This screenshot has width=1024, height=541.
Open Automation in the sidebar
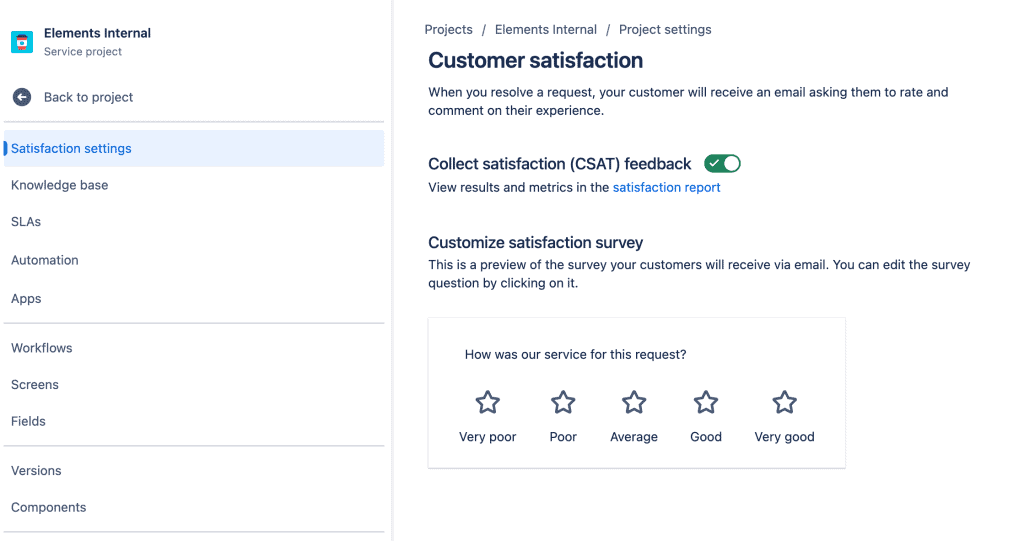coord(45,260)
